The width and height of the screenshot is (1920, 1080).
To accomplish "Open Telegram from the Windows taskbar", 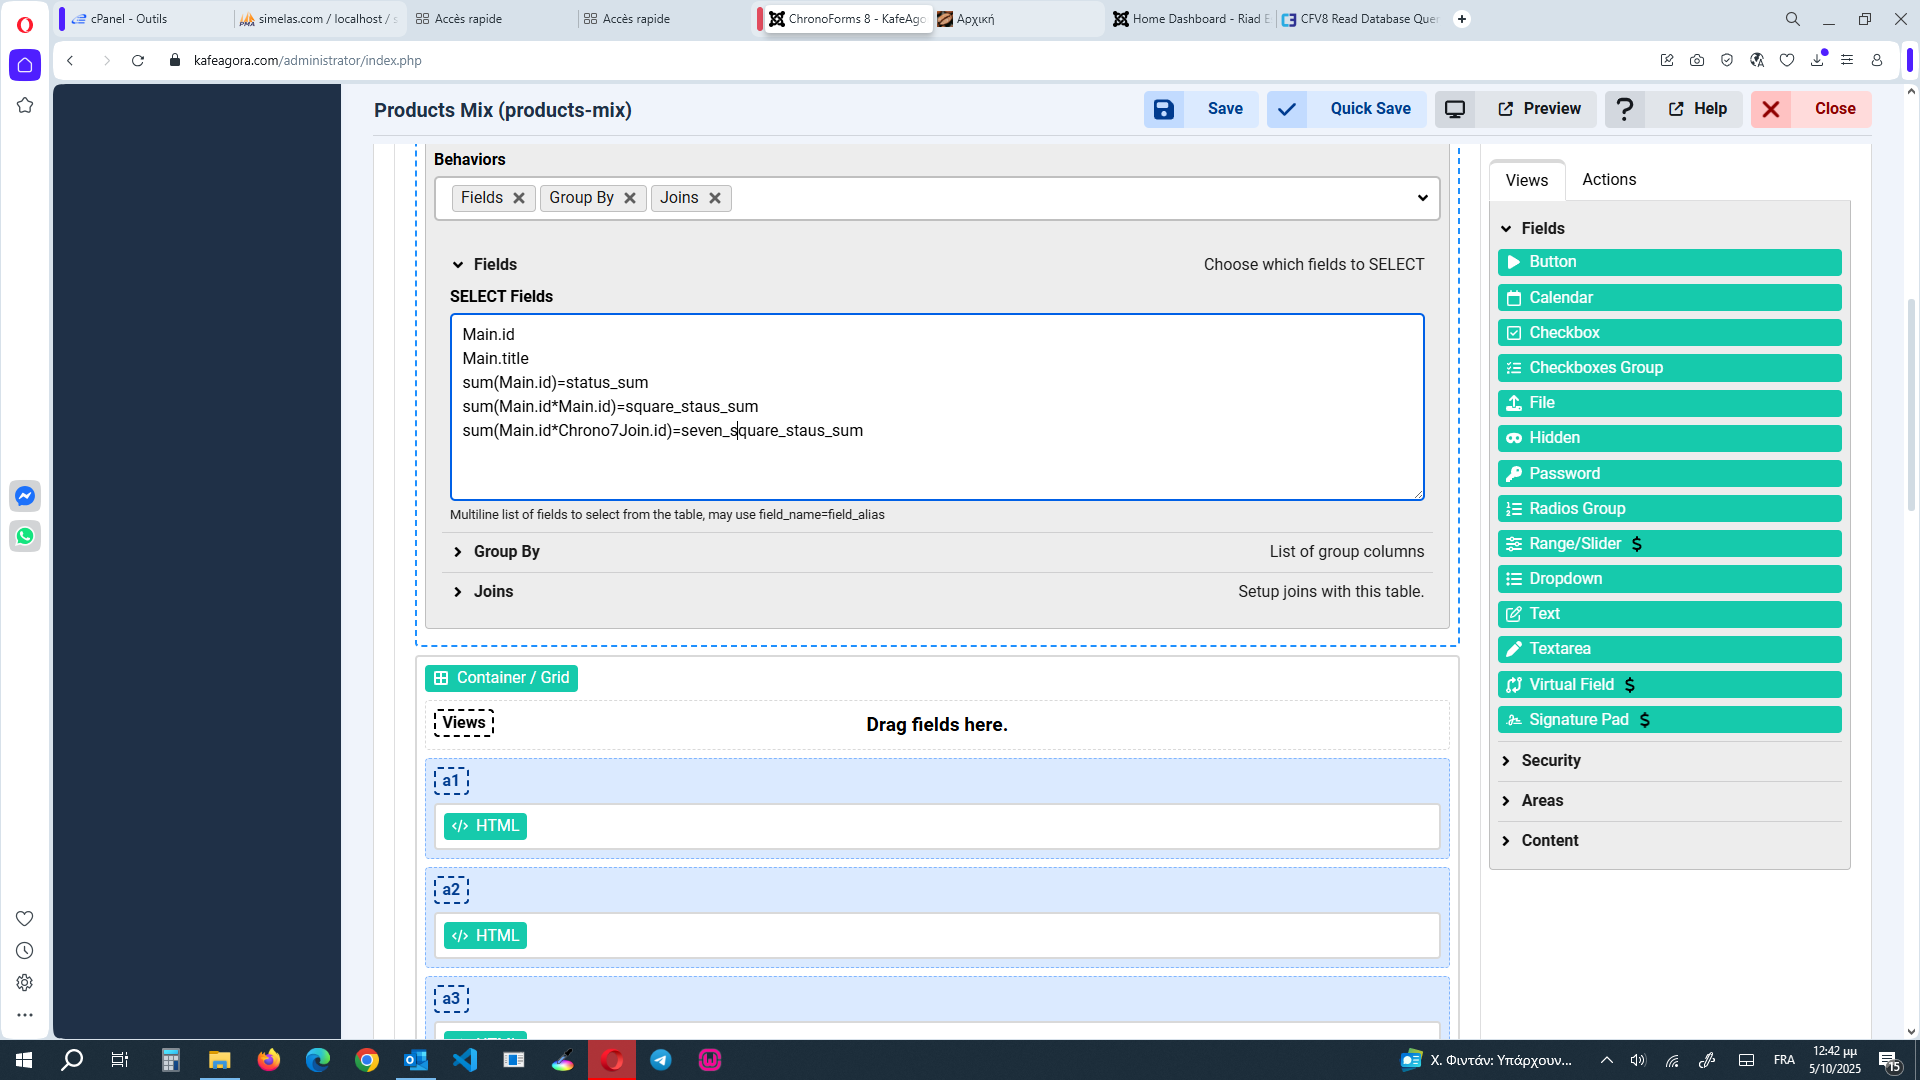I will coord(661,1059).
